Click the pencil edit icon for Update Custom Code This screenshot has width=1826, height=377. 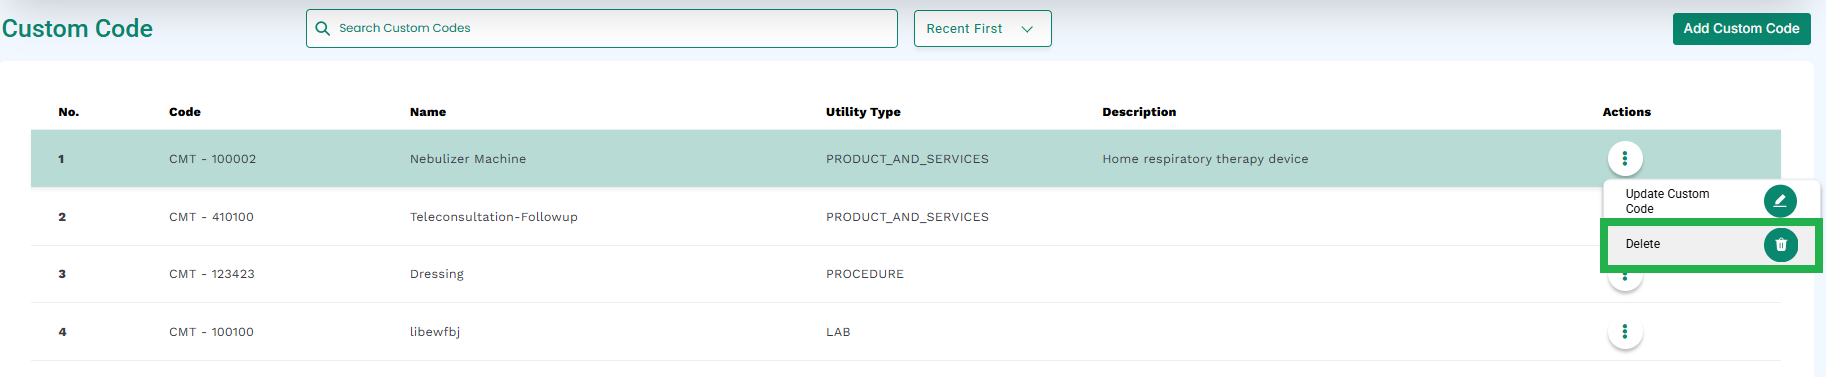pyautogui.click(x=1780, y=201)
